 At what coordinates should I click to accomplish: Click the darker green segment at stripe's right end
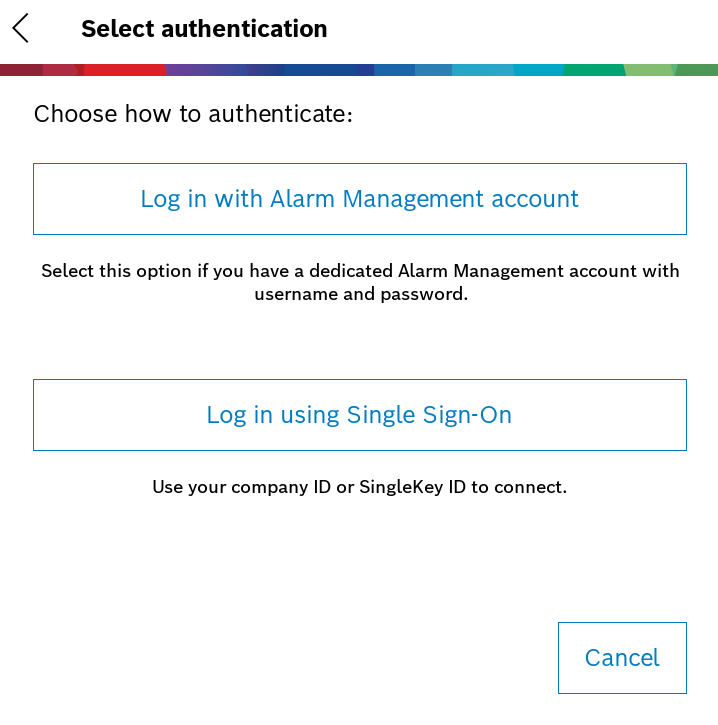pos(697,70)
